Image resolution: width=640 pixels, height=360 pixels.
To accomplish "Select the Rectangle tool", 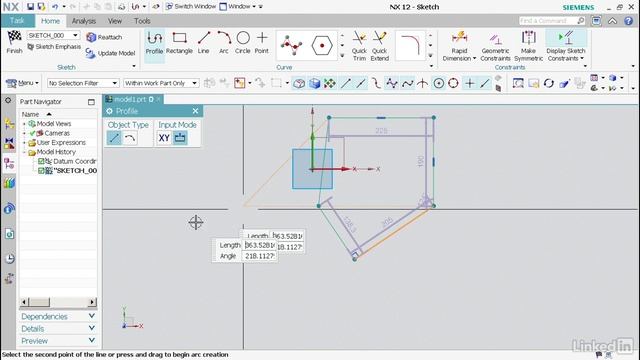I will (179, 43).
